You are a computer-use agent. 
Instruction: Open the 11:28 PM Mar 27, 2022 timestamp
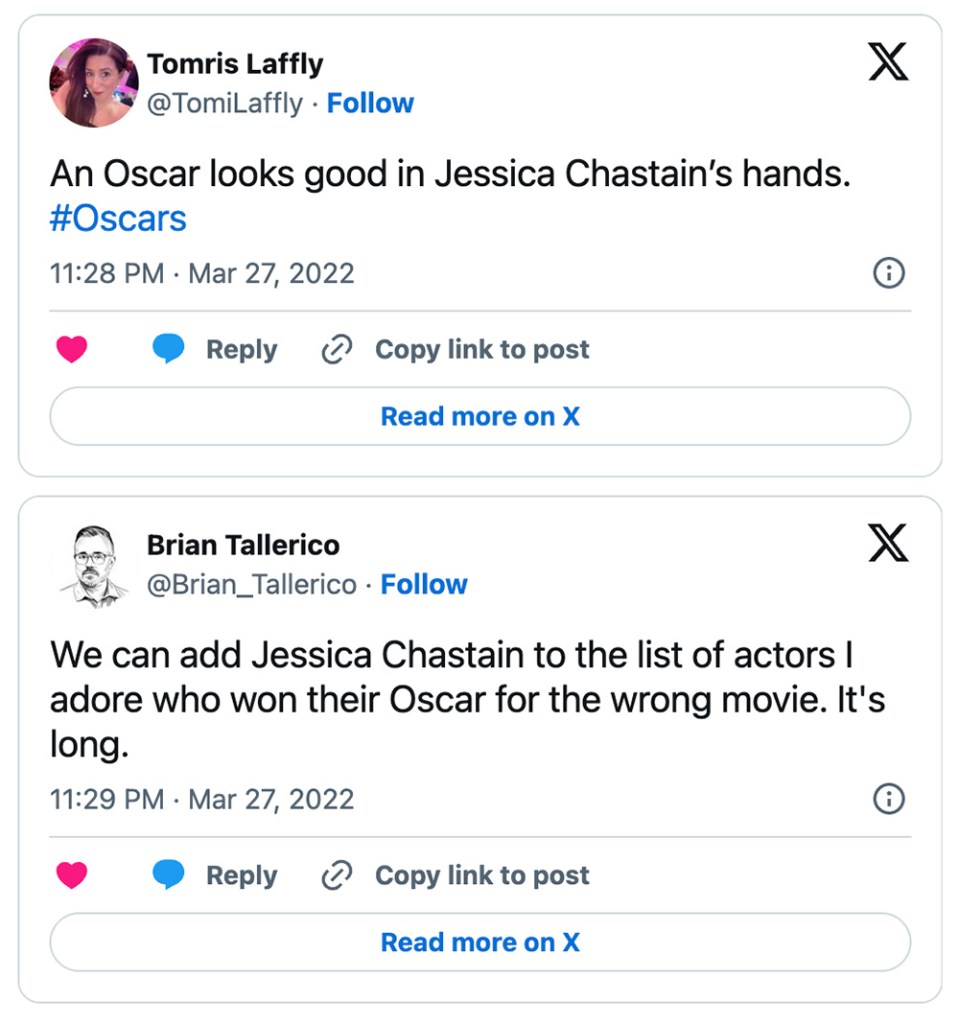click(202, 274)
